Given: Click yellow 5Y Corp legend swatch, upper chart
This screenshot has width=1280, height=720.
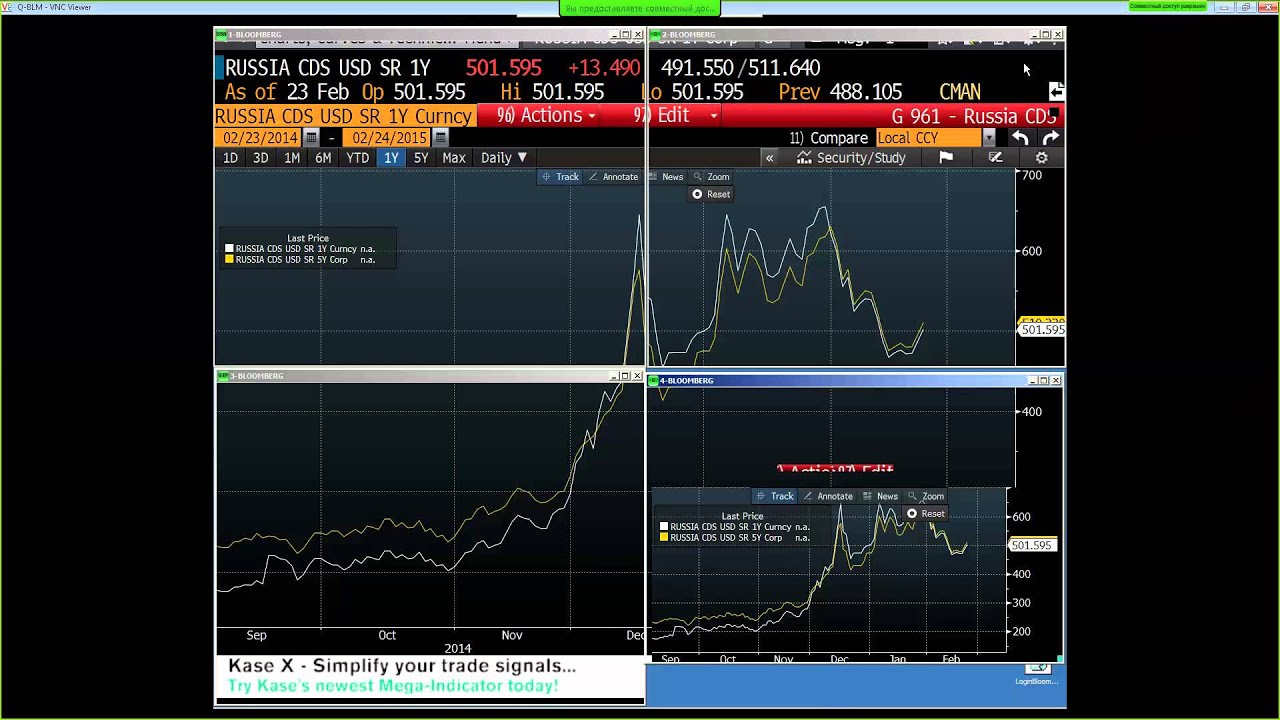Looking at the screenshot, I should tap(229, 260).
